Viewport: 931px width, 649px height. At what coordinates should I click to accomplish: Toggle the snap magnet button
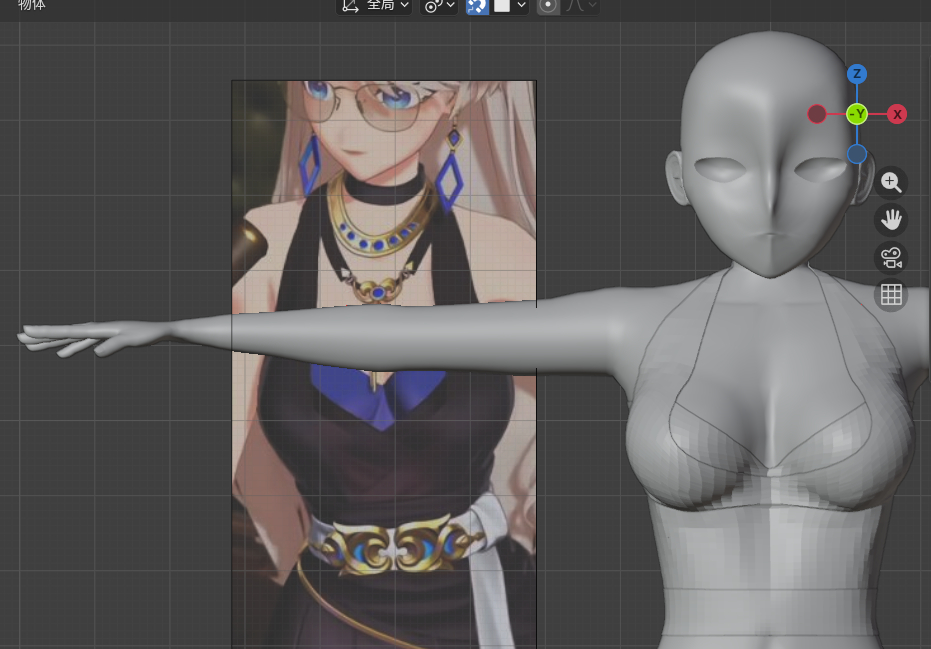[478, 6]
